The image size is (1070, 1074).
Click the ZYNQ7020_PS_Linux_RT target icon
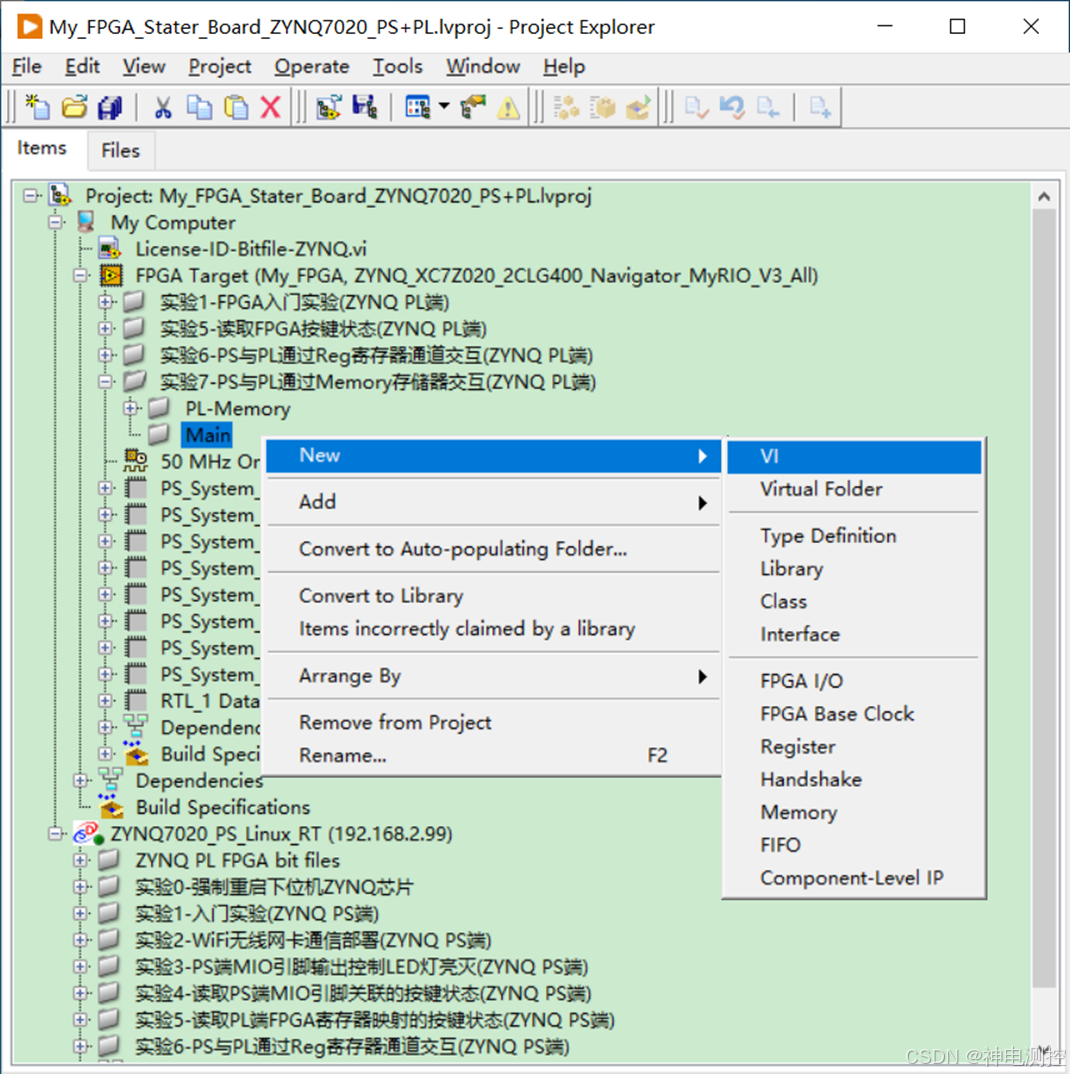coord(88,834)
